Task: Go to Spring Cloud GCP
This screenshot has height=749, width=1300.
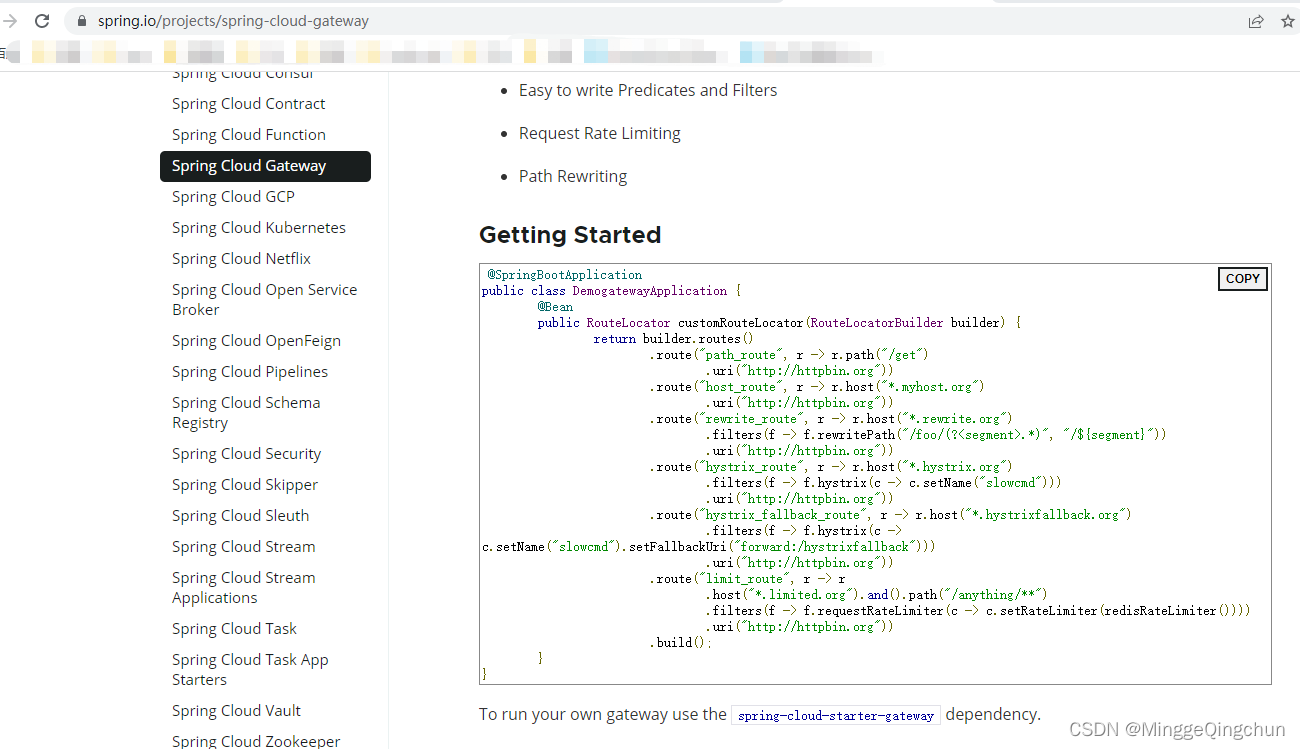Action: (233, 197)
